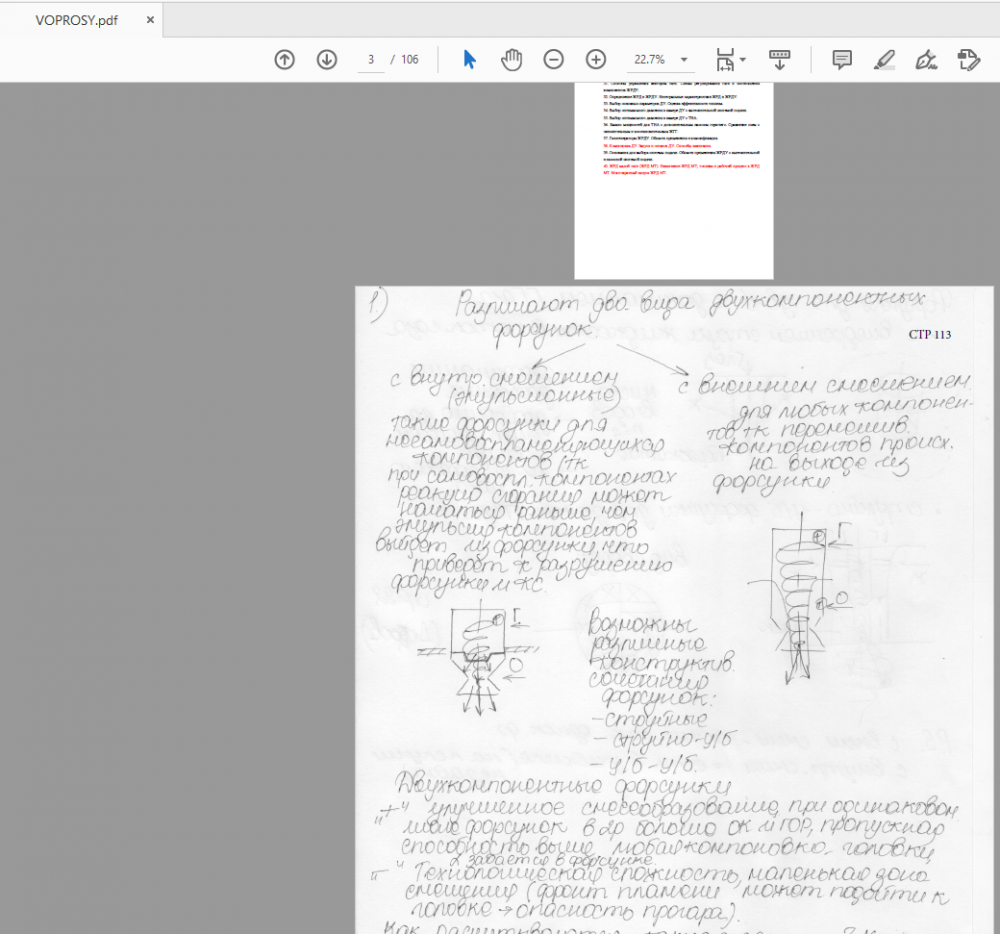Close the VOPROSY.pdf tab

151,20
